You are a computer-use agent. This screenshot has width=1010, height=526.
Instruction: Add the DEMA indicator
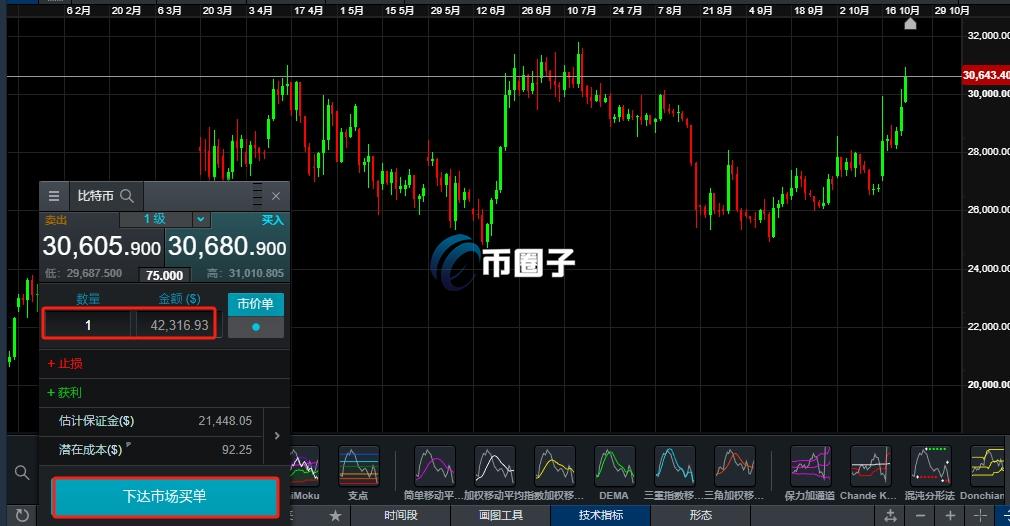614,473
